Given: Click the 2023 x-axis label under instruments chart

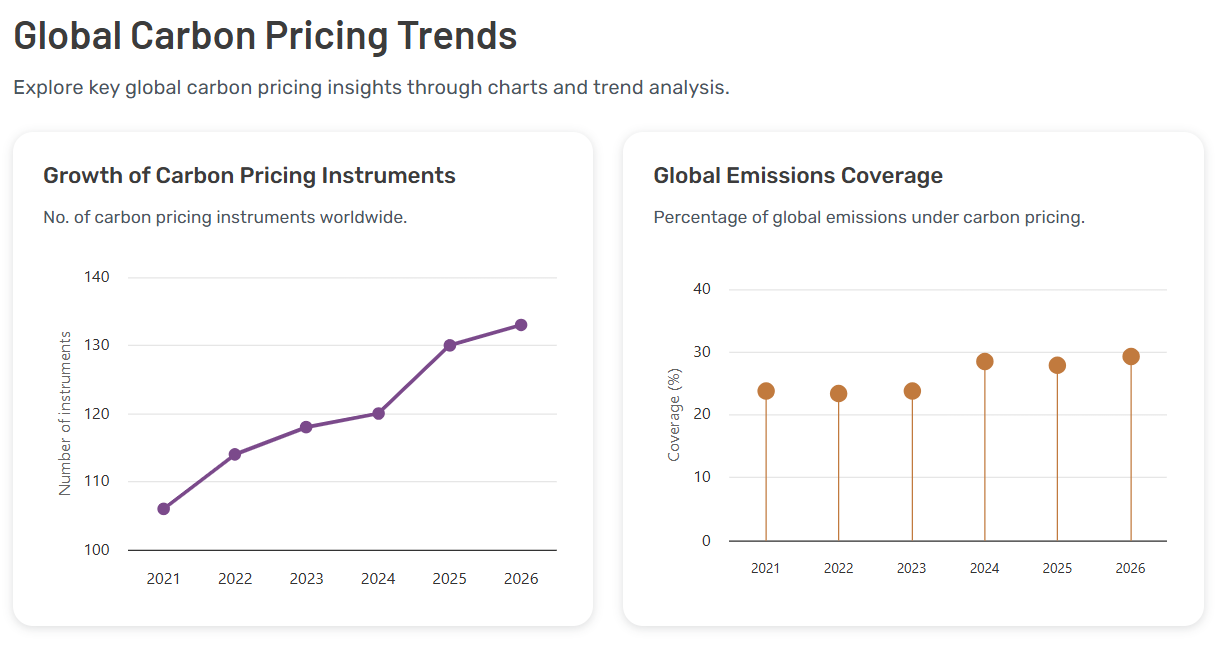Looking at the screenshot, I should [x=306, y=579].
